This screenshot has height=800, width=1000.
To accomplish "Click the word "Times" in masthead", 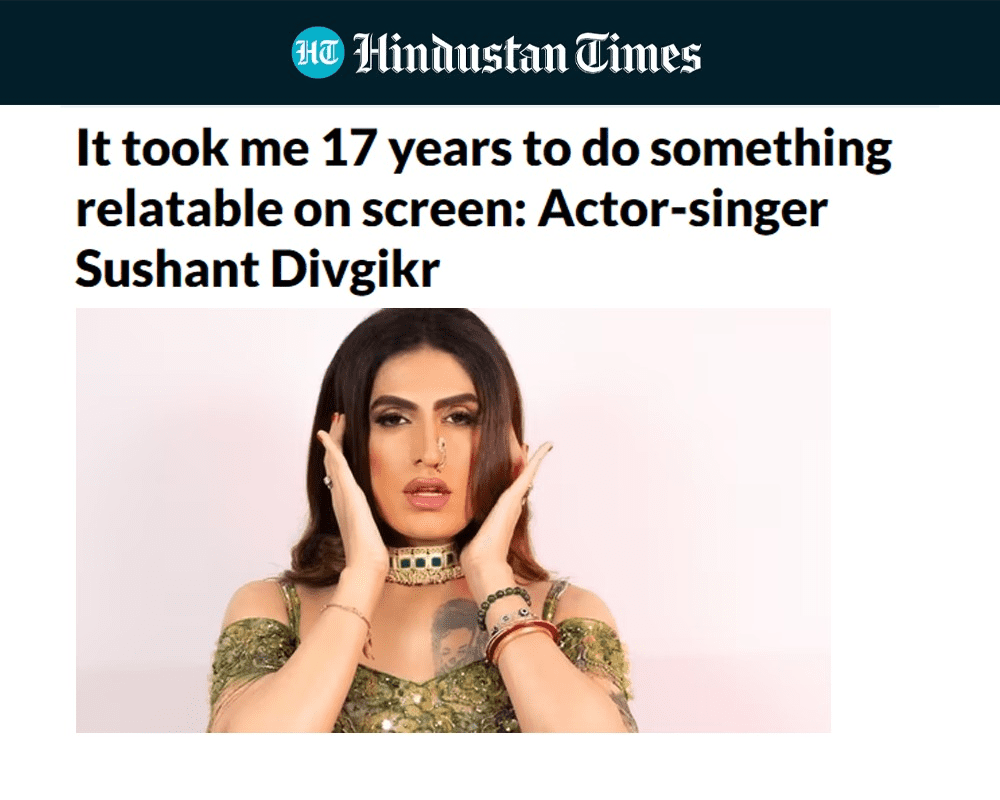I will coord(638,54).
